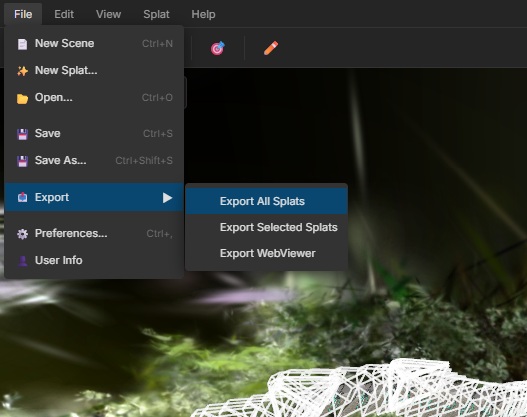Click the New Scene document icon
The image size is (527, 417).
click(x=22, y=44)
